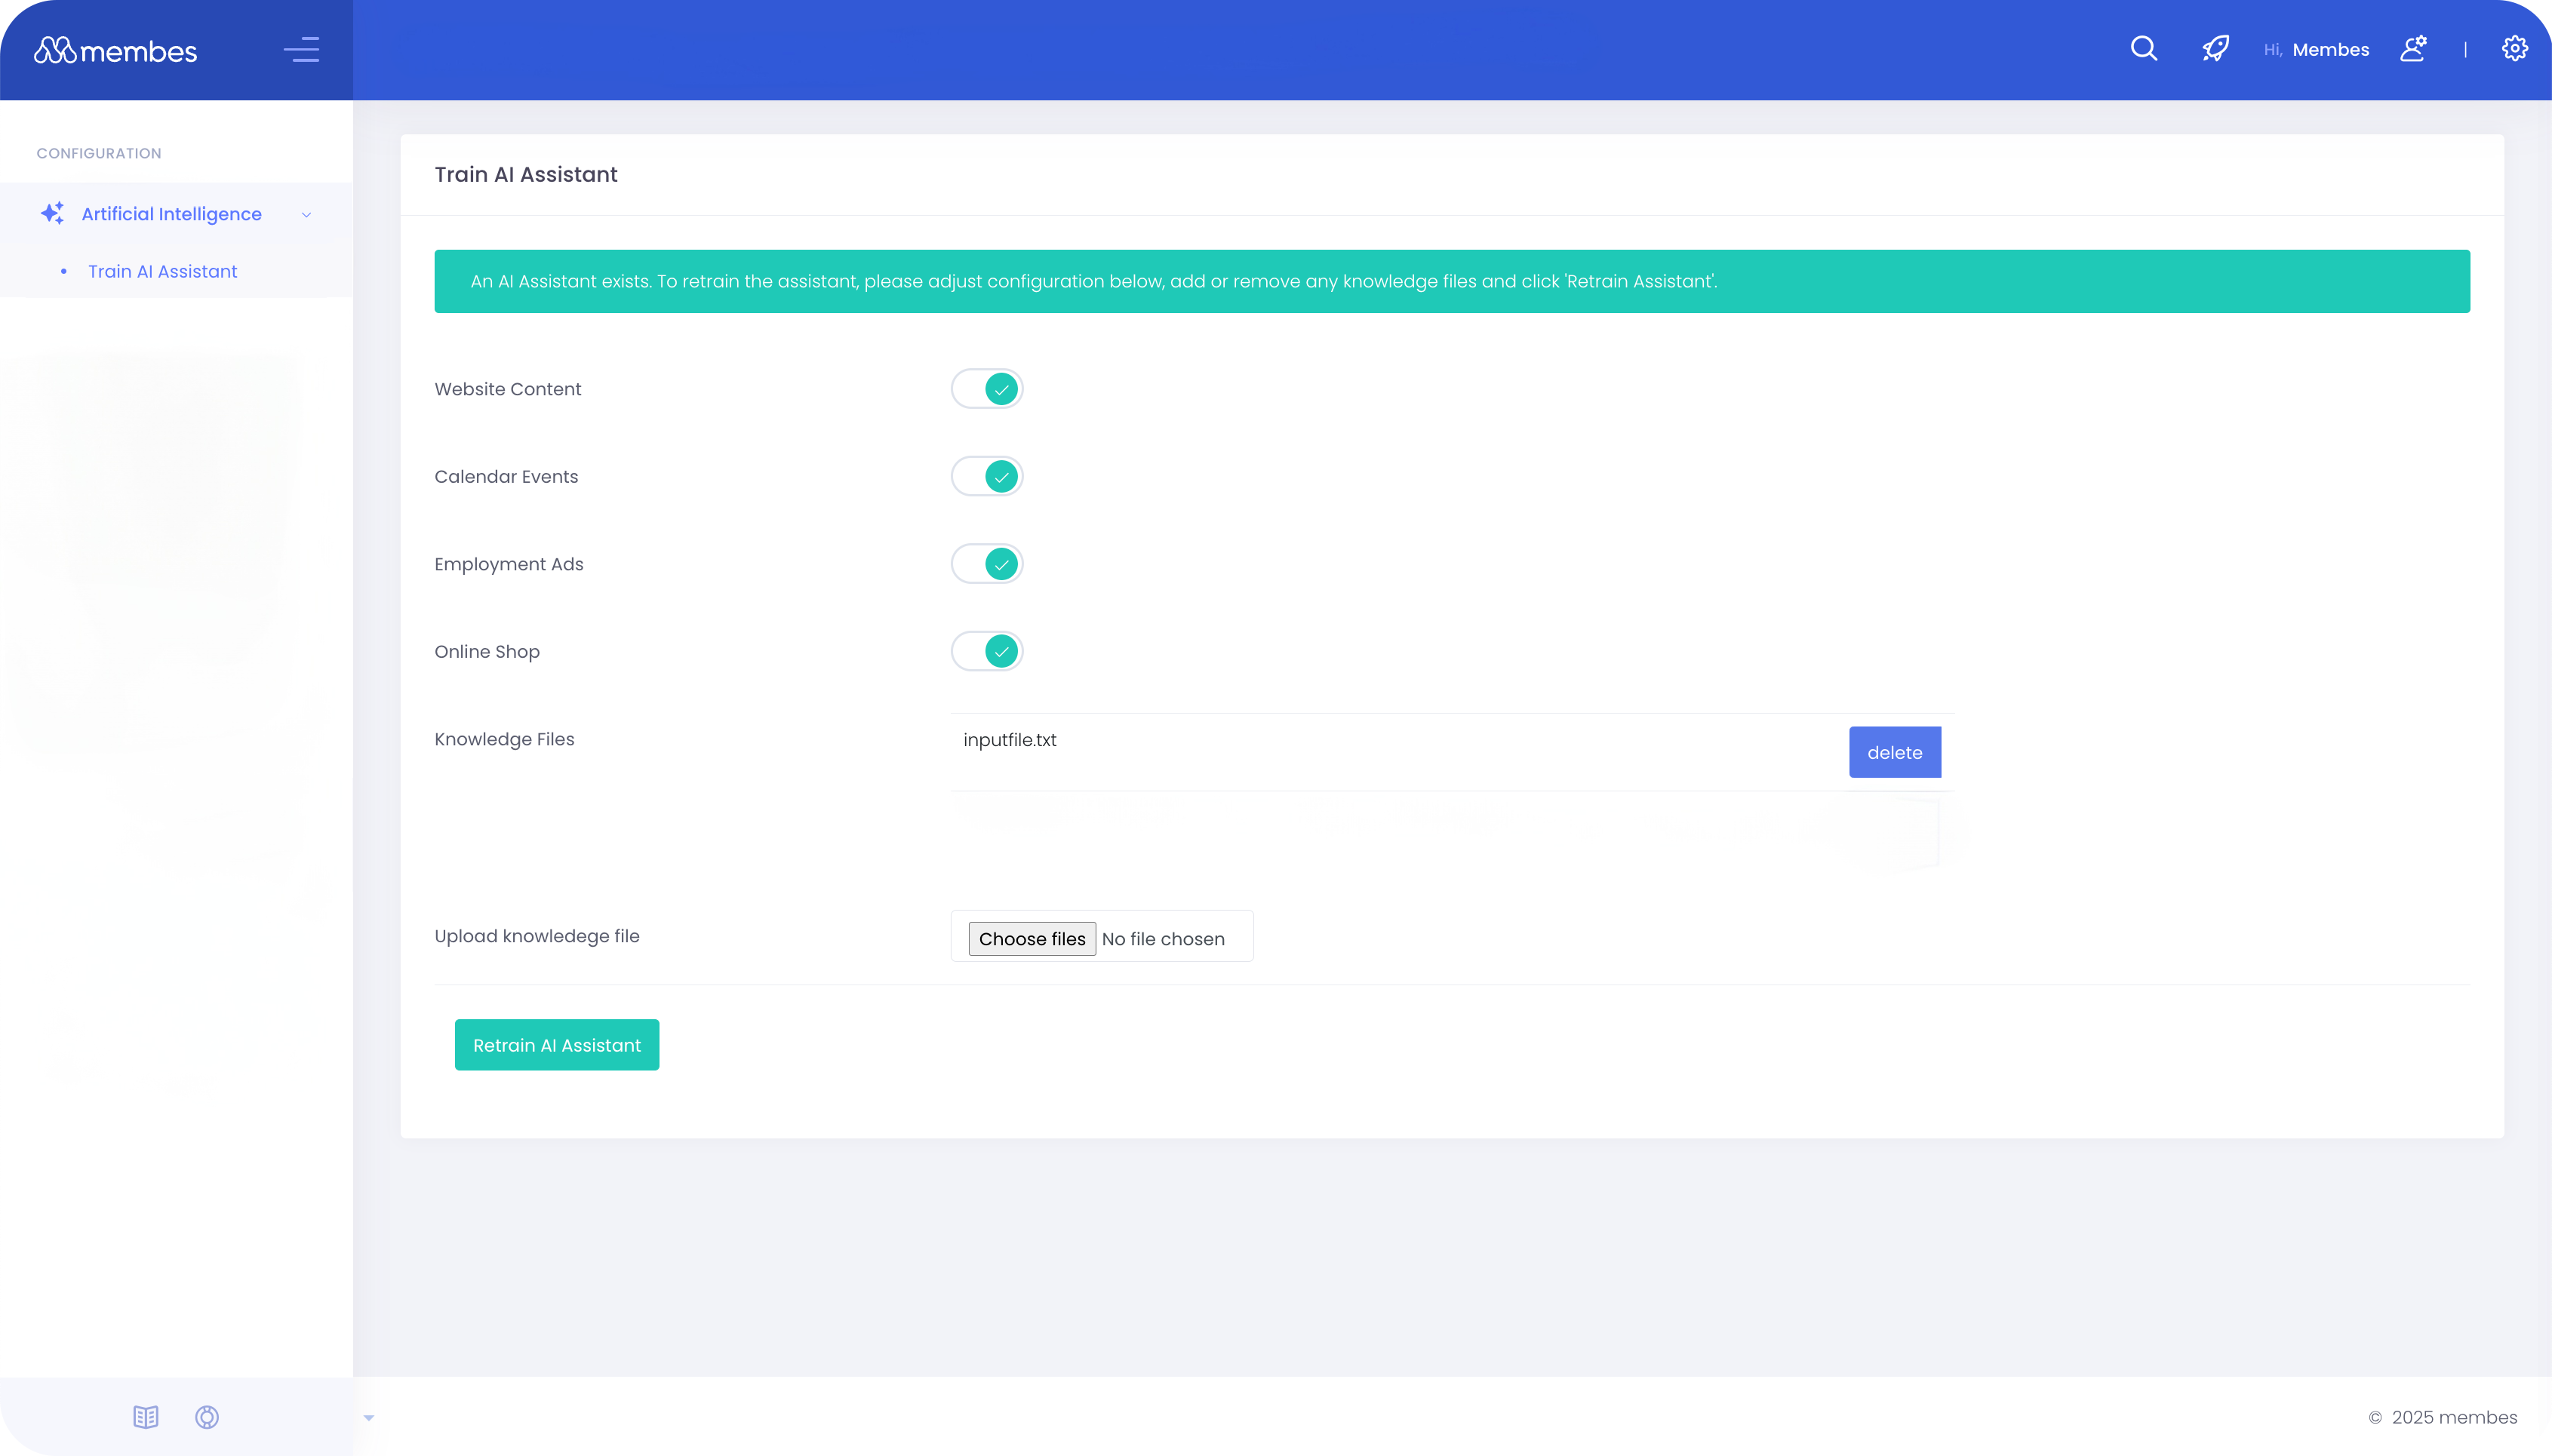The width and height of the screenshot is (2552, 1456).
Task: Toggle Employment Ads off
Action: [x=986, y=563]
